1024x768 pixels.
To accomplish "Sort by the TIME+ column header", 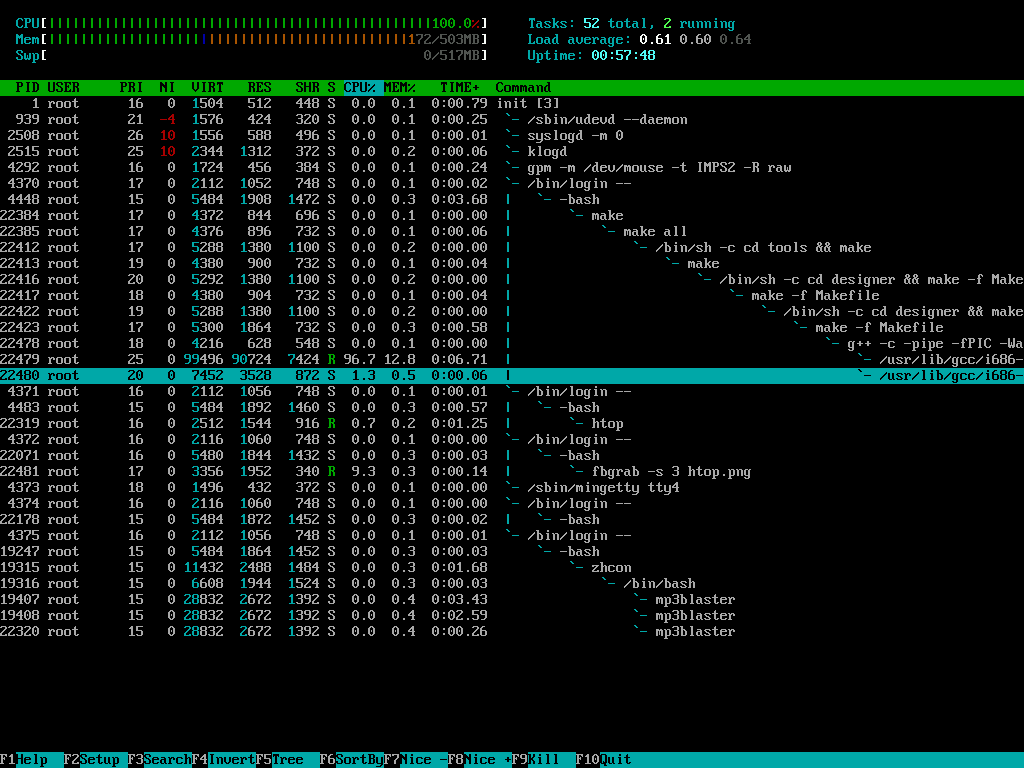I will [459, 88].
